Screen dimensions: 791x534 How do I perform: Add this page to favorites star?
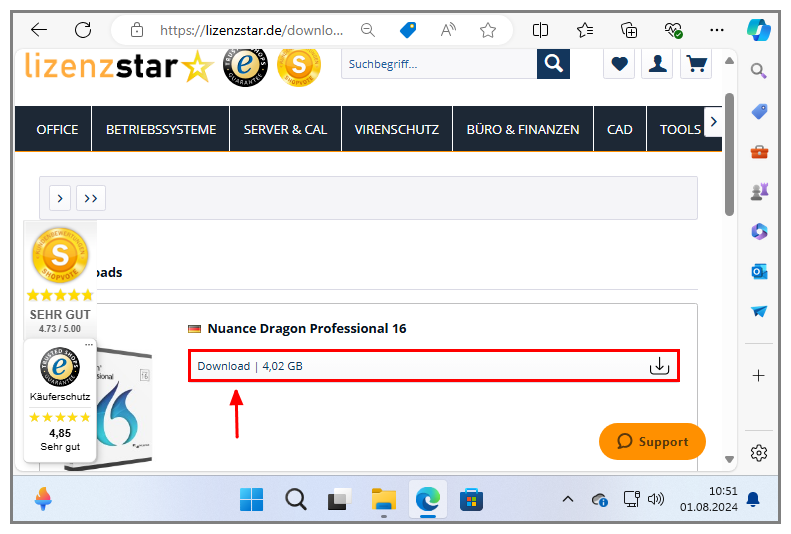pos(488,30)
